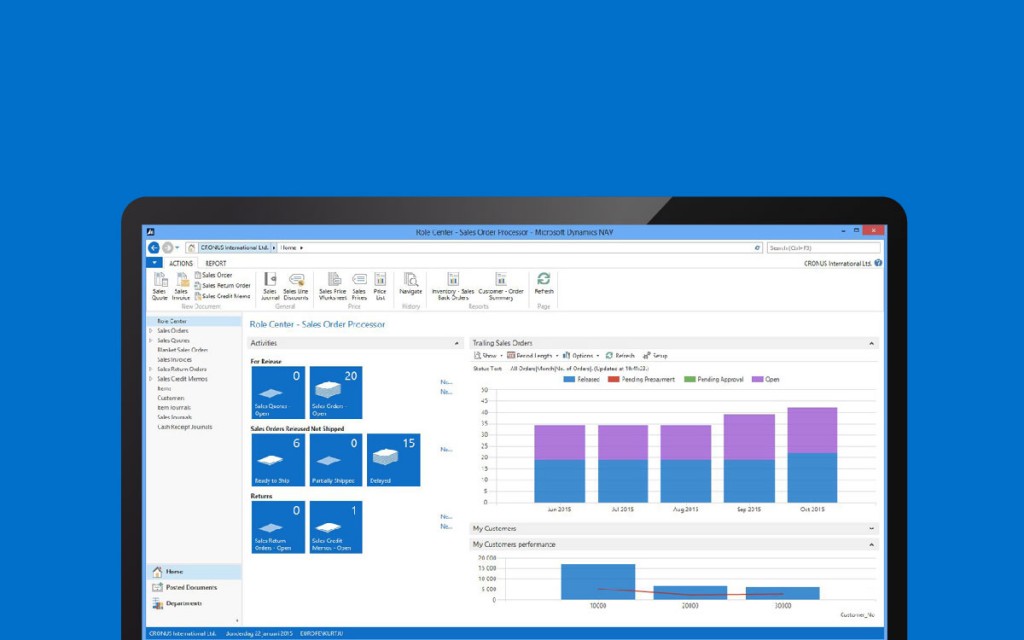Select Customers in the navigation list
The image size is (1024, 640).
coord(170,398)
